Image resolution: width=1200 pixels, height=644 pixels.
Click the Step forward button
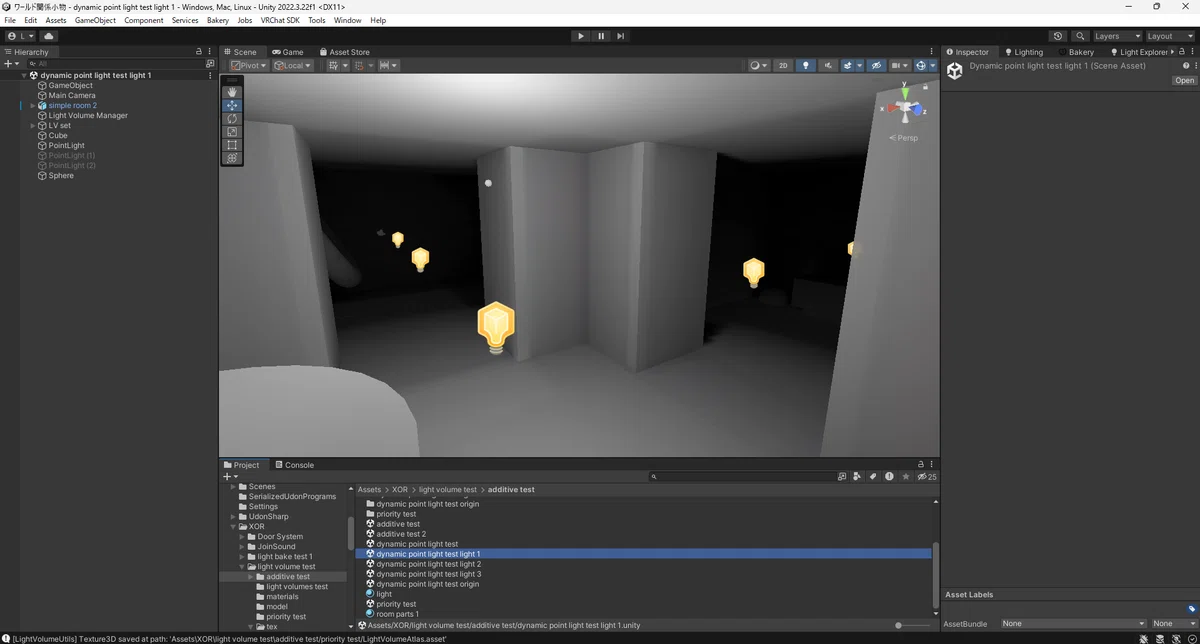point(621,36)
